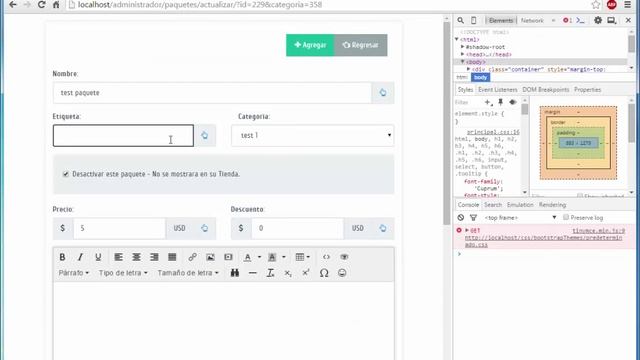640x360 pixels.
Task: Toggle DevTools device mode icon
Action: (473, 20)
